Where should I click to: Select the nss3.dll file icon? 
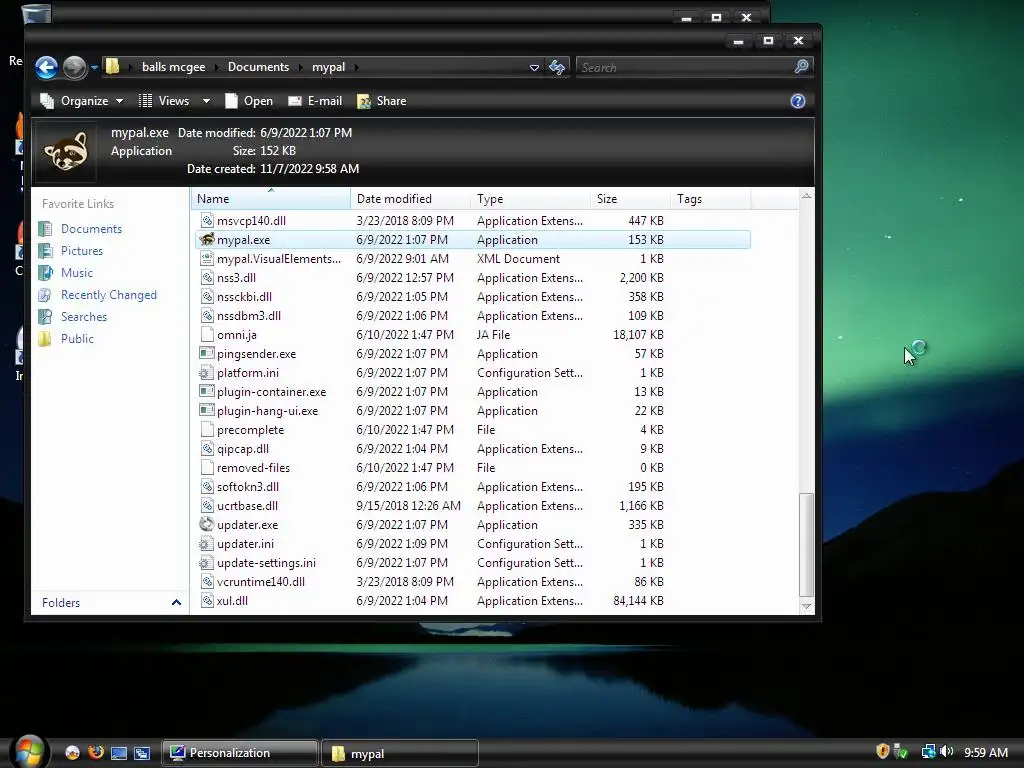point(206,278)
